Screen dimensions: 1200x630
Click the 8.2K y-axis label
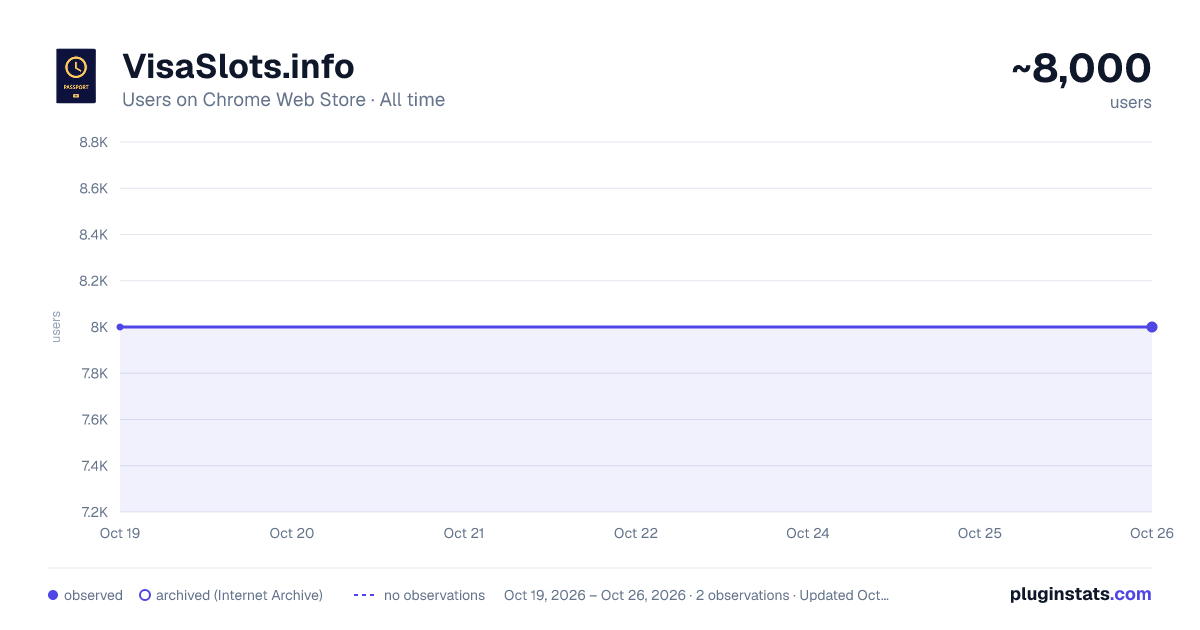[93, 281]
